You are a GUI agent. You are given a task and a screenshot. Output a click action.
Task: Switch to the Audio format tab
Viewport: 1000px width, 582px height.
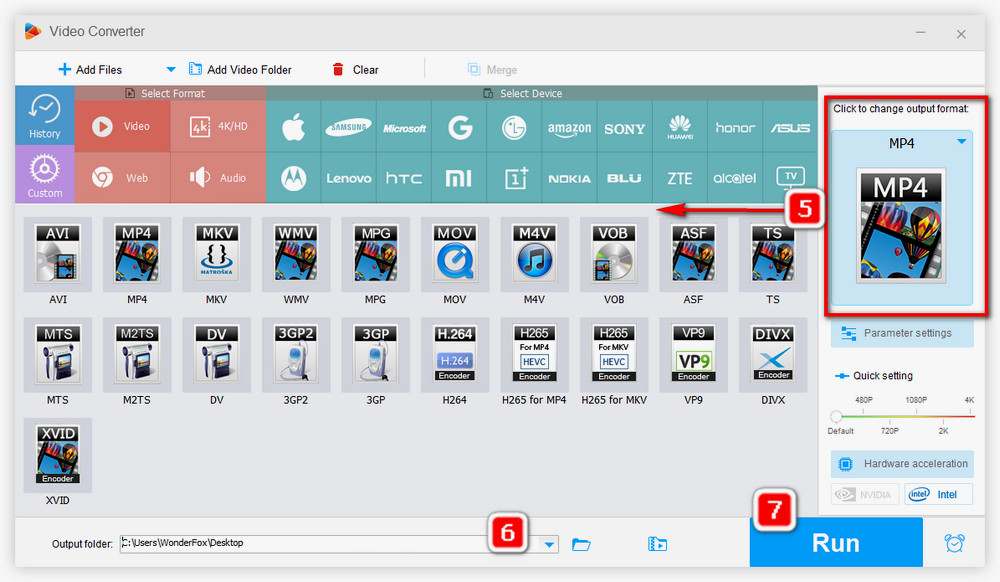[218, 178]
